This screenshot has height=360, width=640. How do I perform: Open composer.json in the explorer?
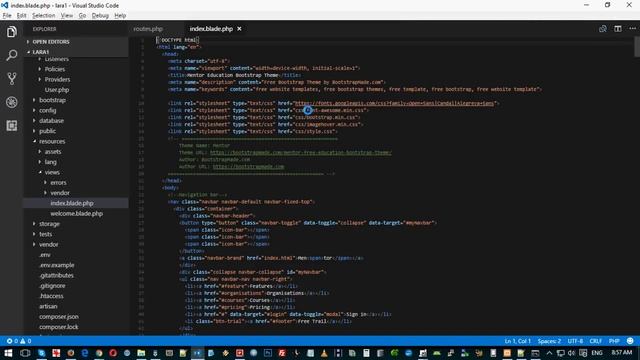click(59, 317)
